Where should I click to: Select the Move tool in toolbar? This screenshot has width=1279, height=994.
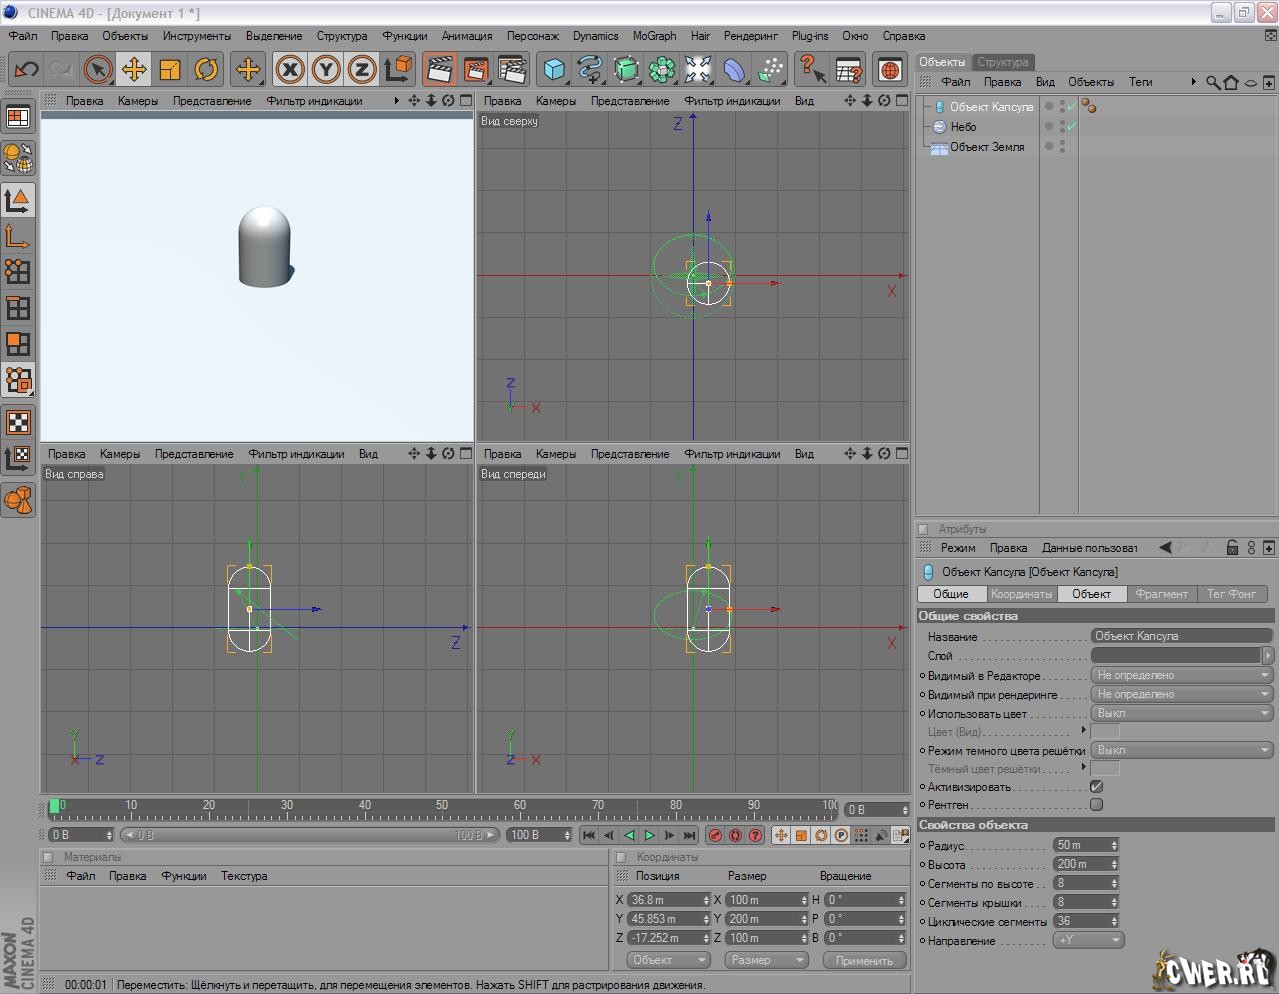(x=134, y=69)
